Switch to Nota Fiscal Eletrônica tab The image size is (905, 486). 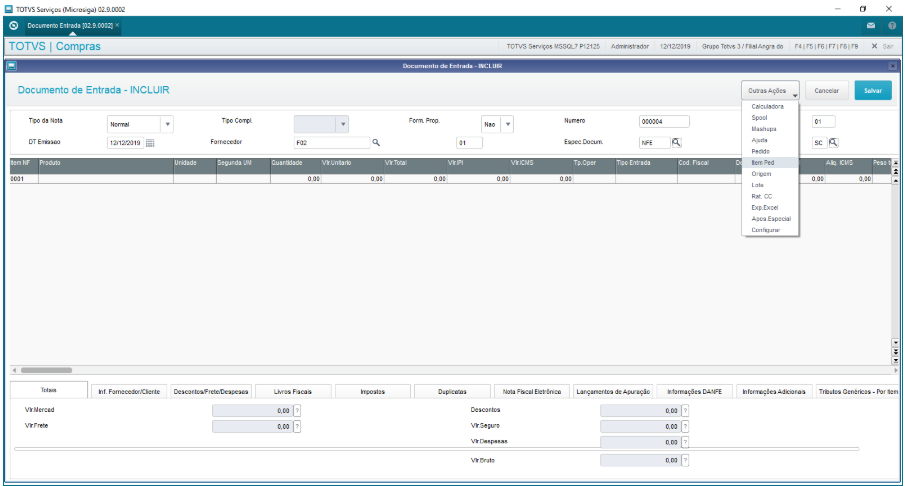coord(532,392)
